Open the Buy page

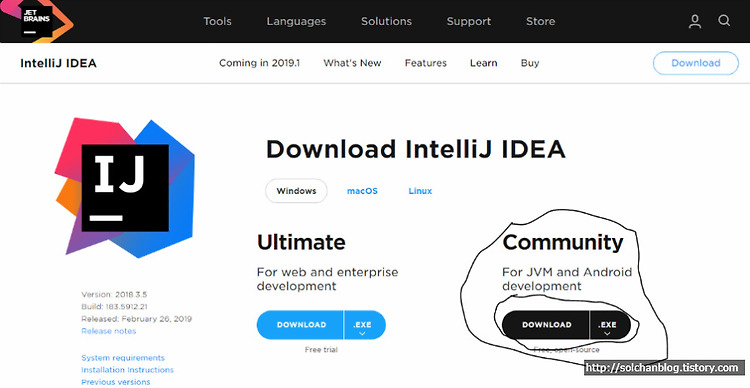point(530,63)
